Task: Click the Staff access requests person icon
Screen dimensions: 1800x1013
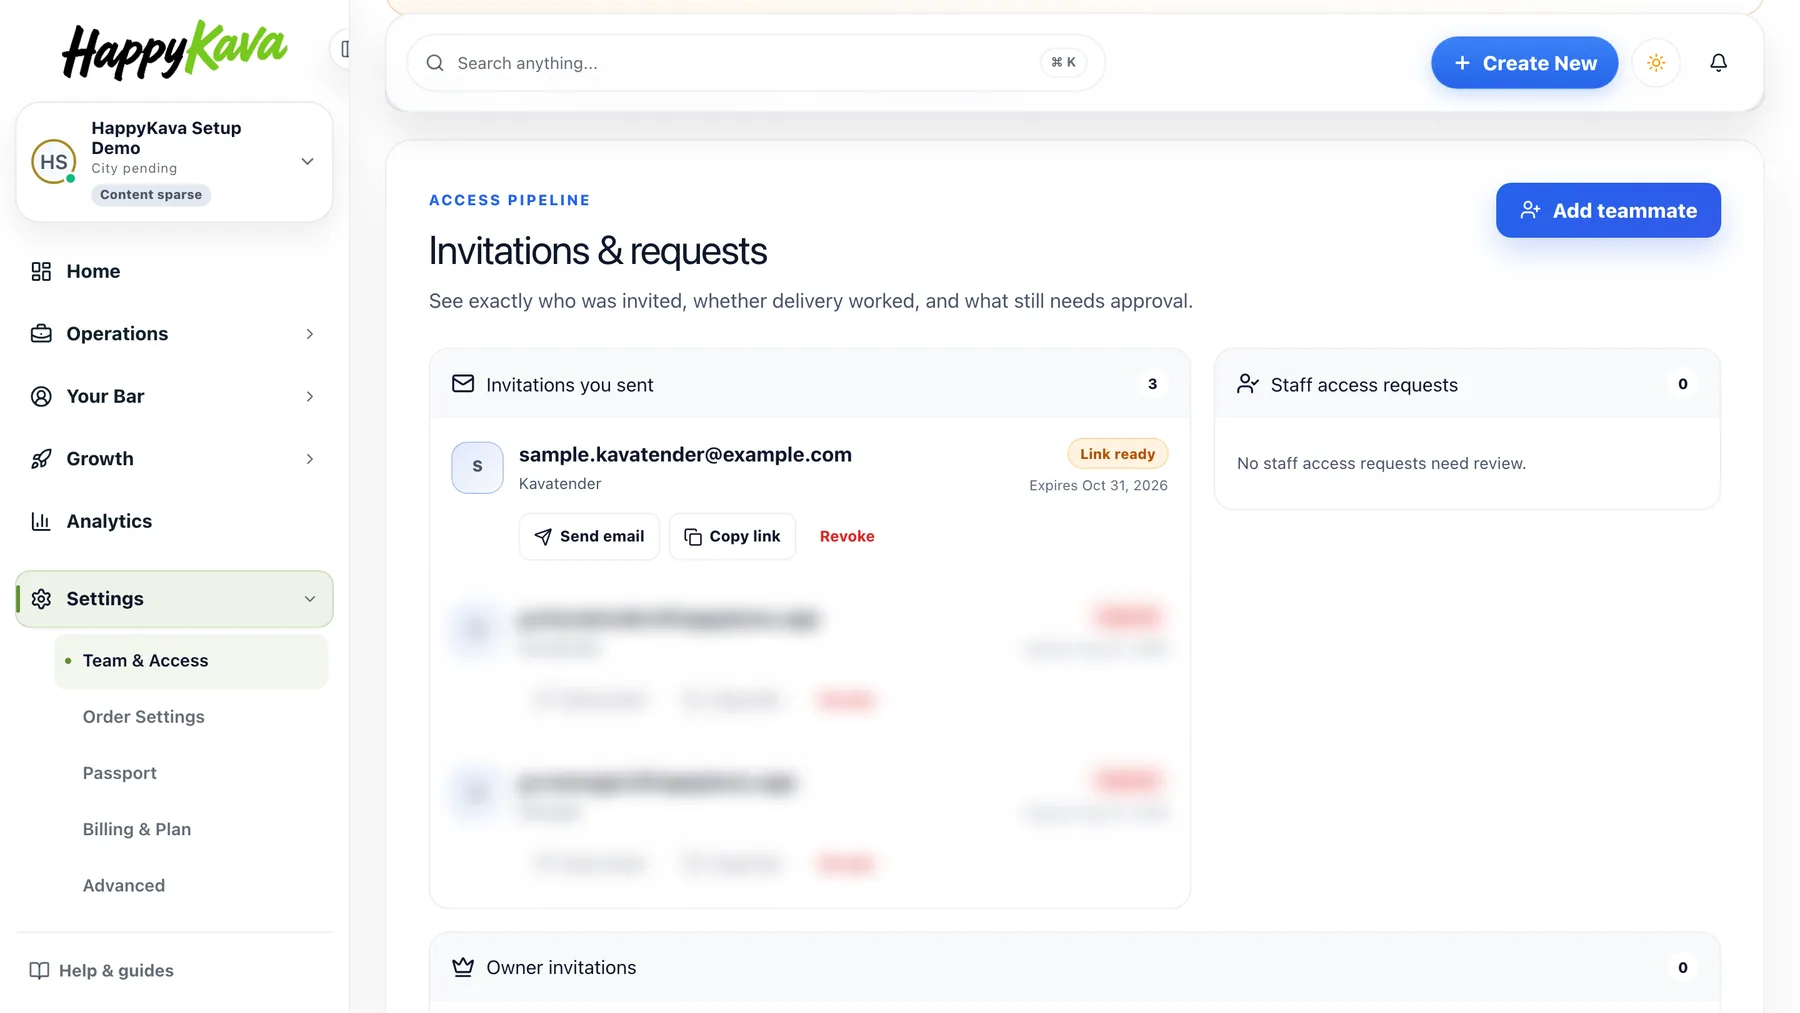Action: click(x=1247, y=384)
